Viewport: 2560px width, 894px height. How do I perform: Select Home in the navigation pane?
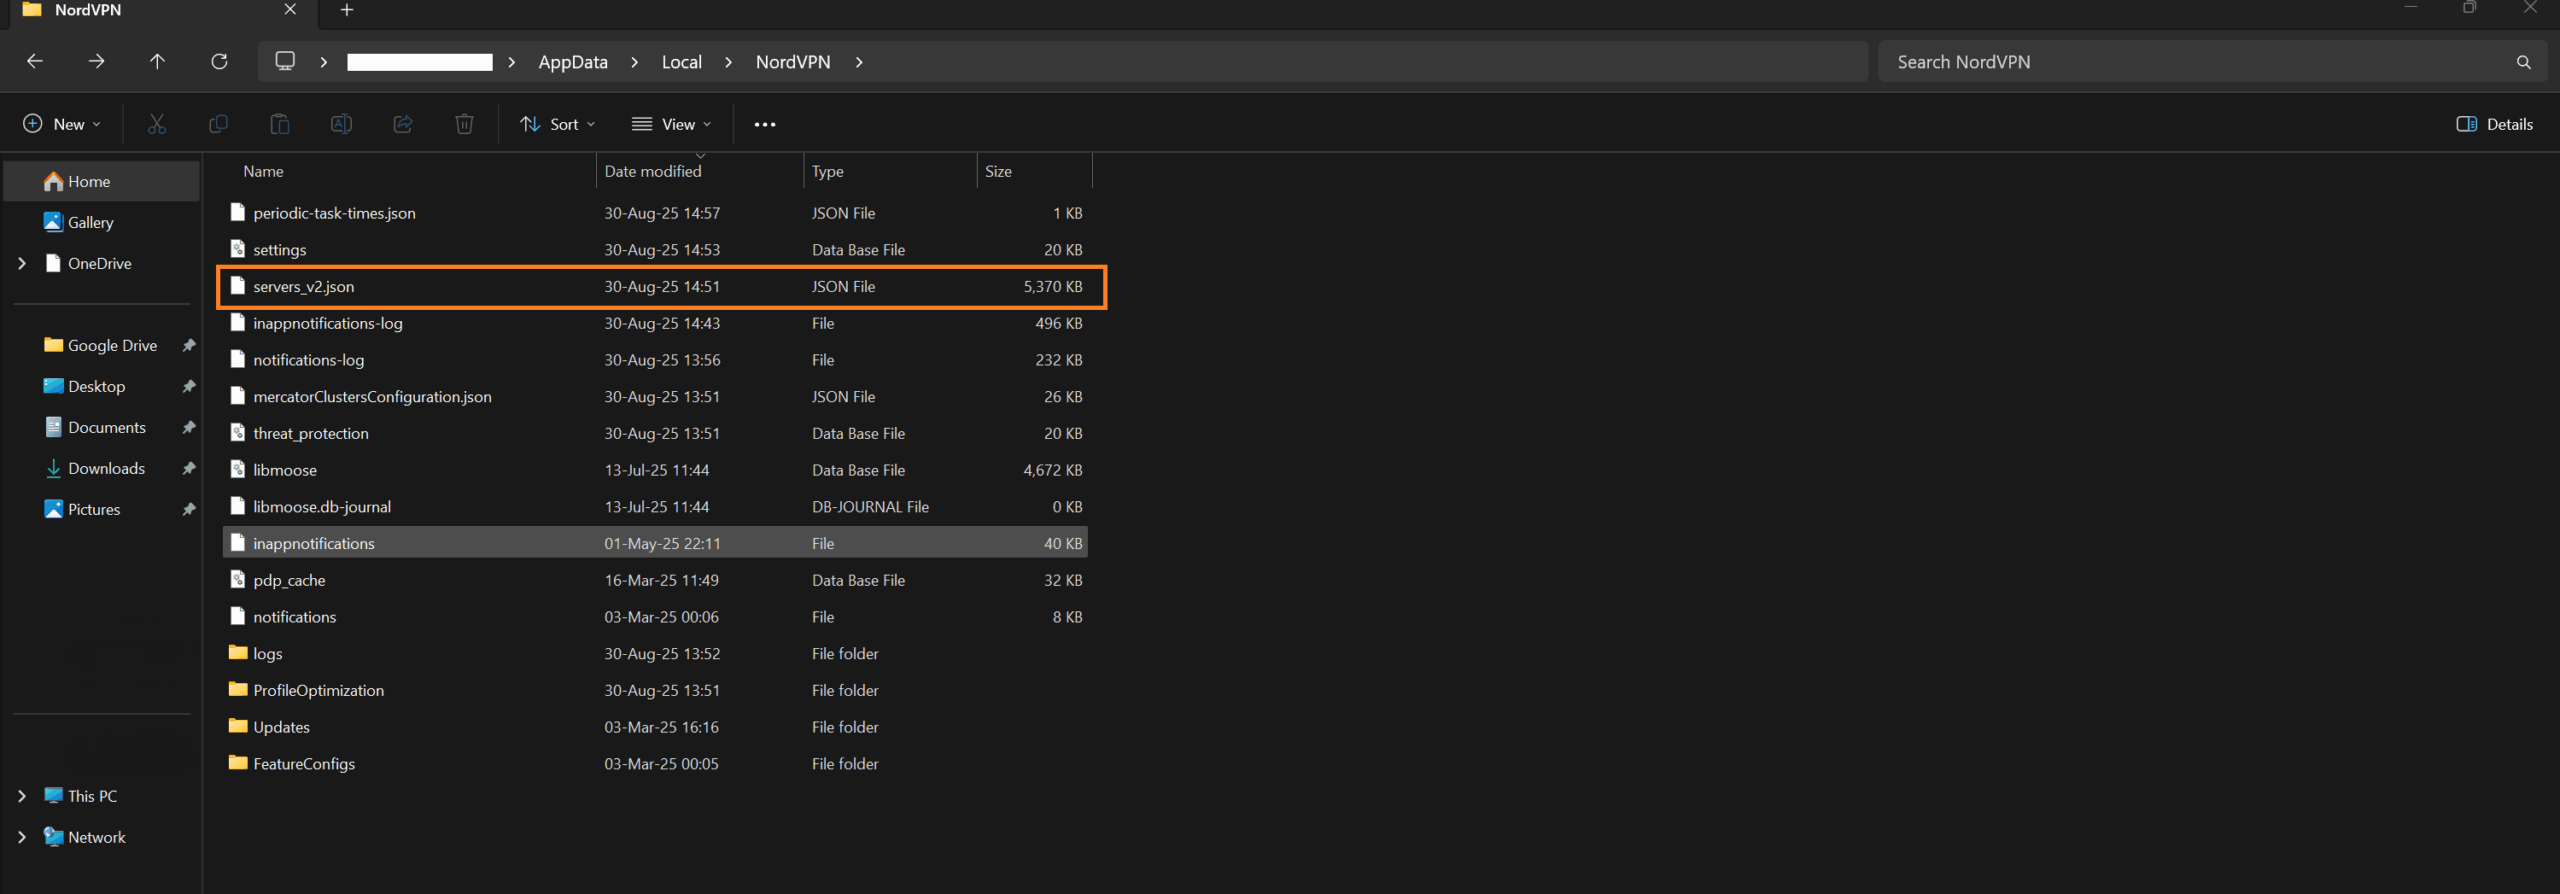click(x=102, y=181)
